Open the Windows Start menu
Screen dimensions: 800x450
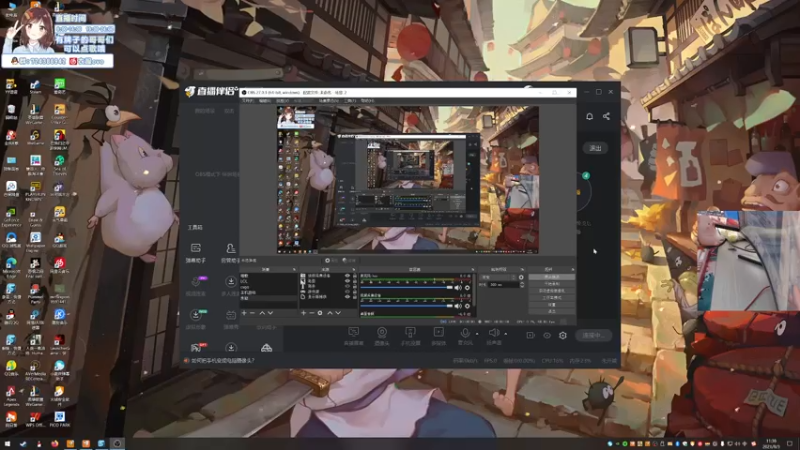[7, 443]
